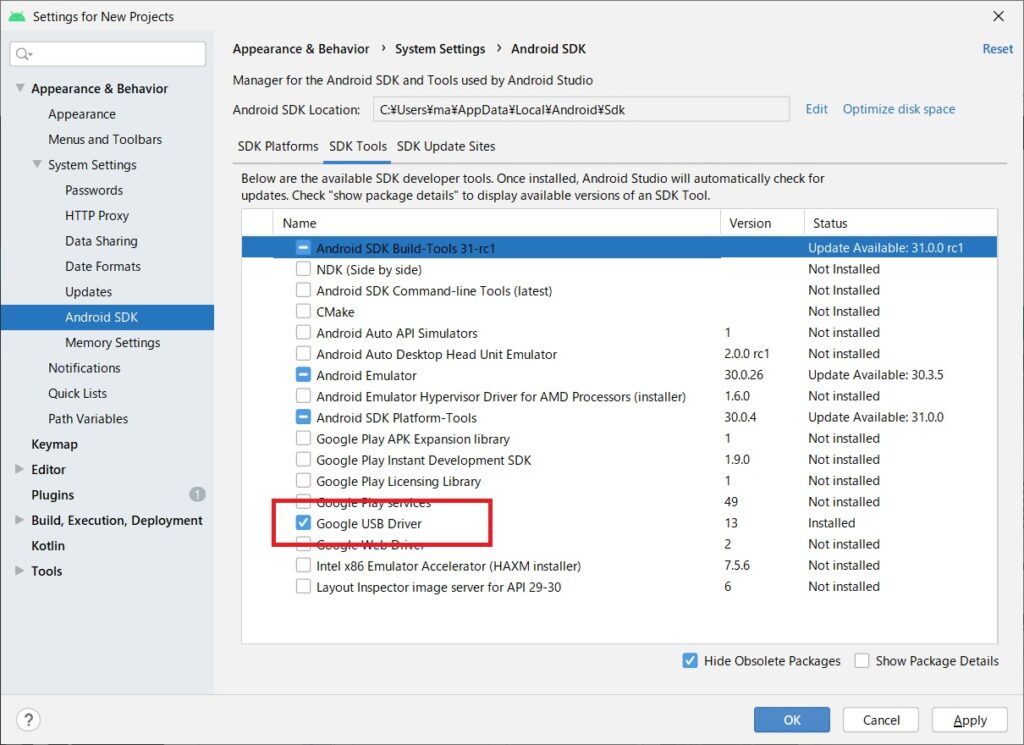Enable Android SDK Command-line Tools checkbox
Screen dimensions: 1024x745
[x=303, y=290]
